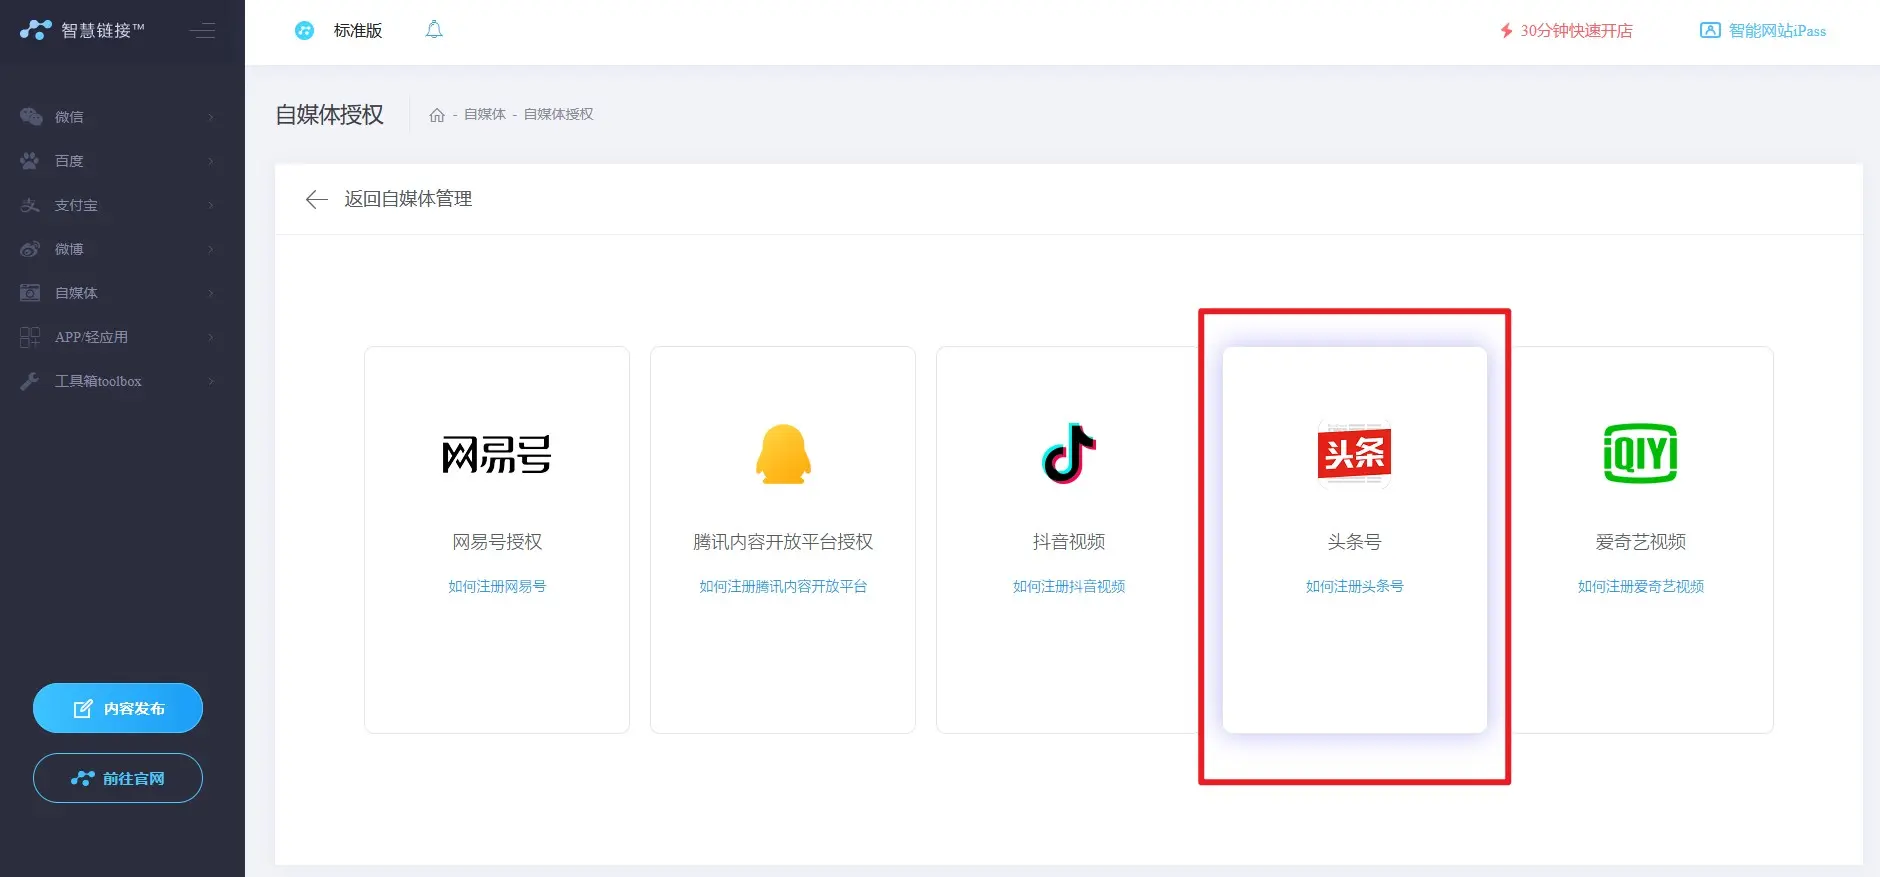
Task: Expand the APP/轻应用 menu chevron
Action: 211,337
